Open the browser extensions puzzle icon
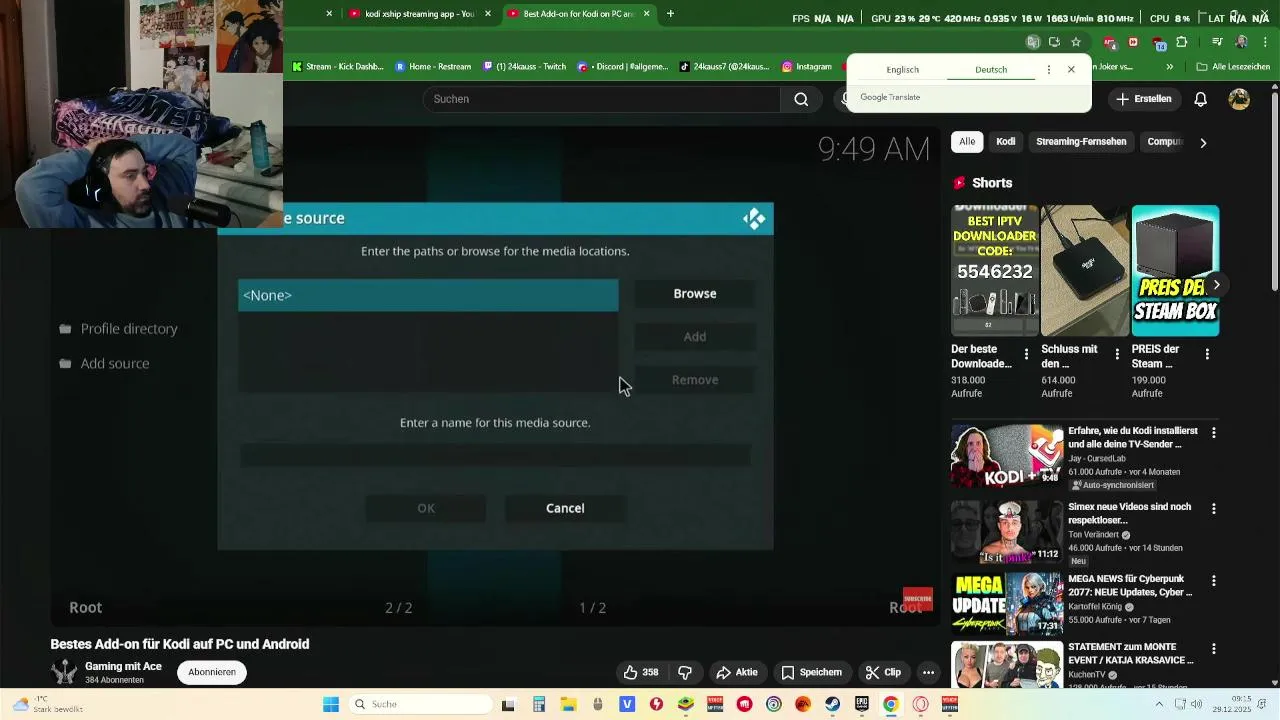1280x720 pixels. pos(1182,42)
